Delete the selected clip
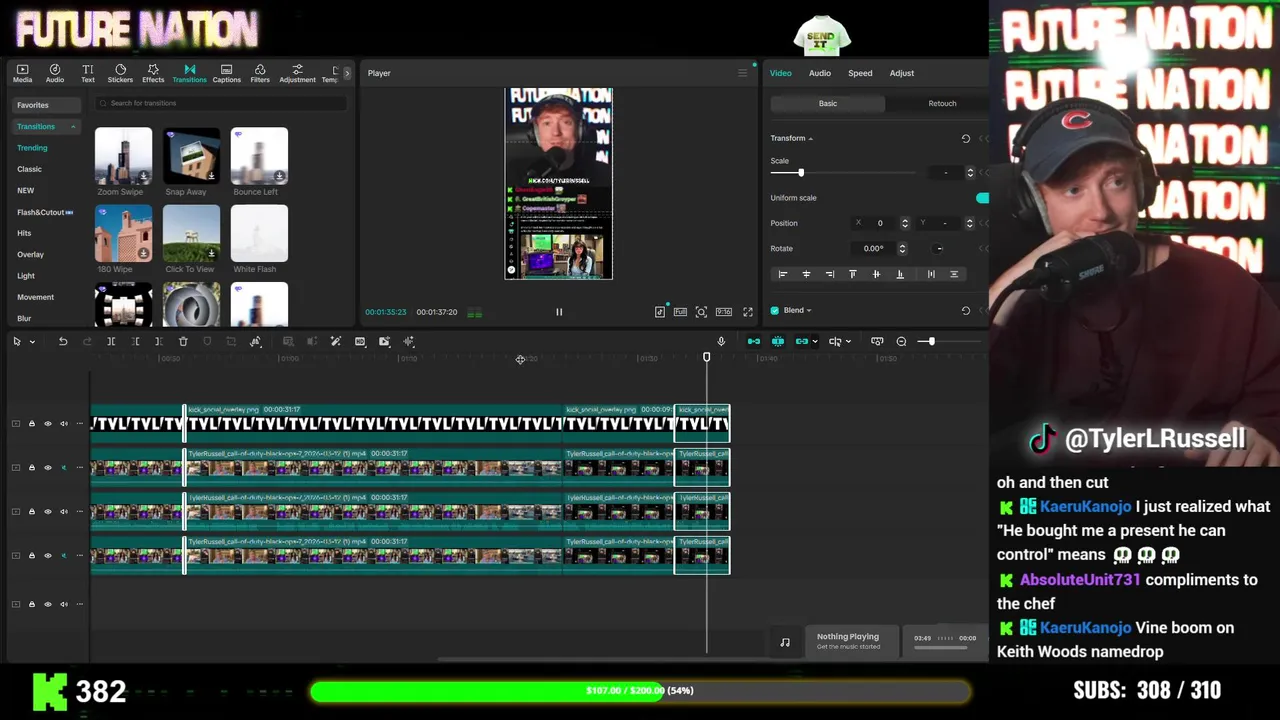 coord(183,342)
